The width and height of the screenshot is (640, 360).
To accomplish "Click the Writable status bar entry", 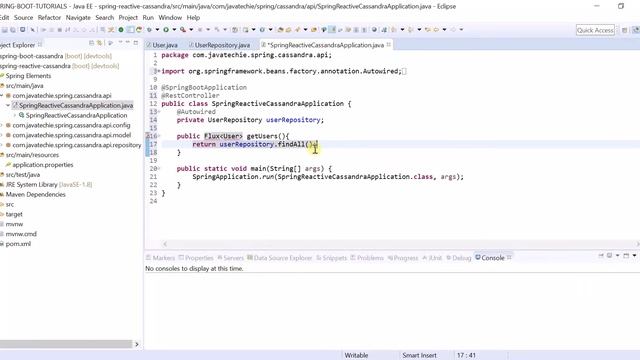I will tap(356, 356).
